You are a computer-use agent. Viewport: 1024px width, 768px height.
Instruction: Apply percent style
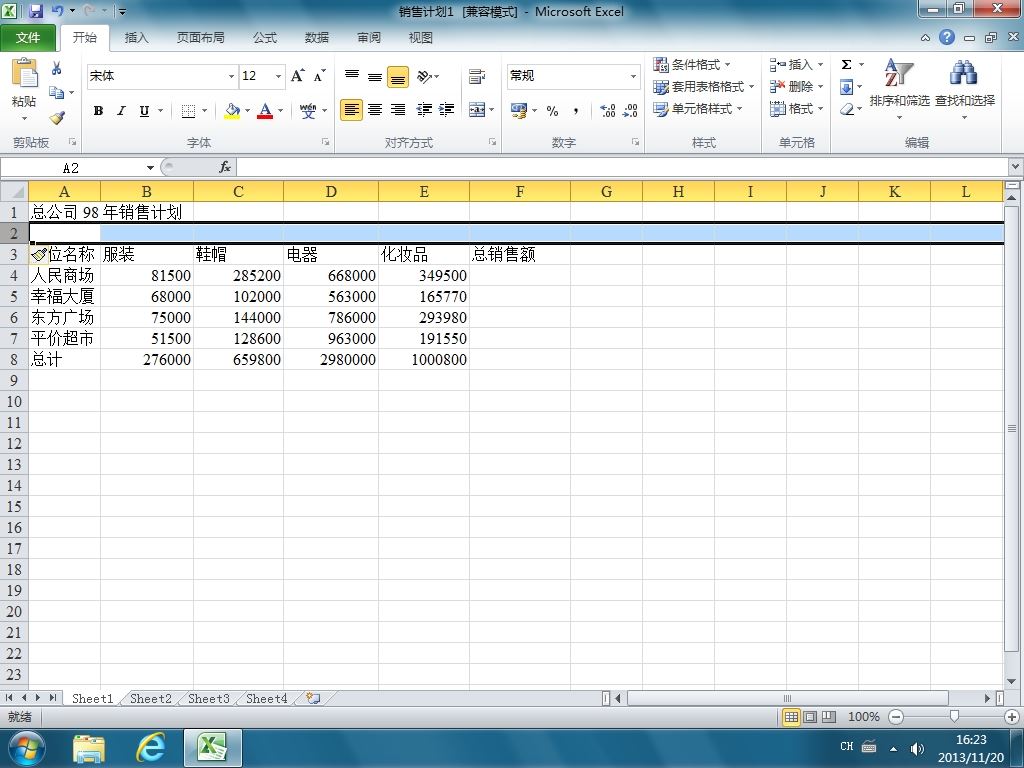[552, 111]
